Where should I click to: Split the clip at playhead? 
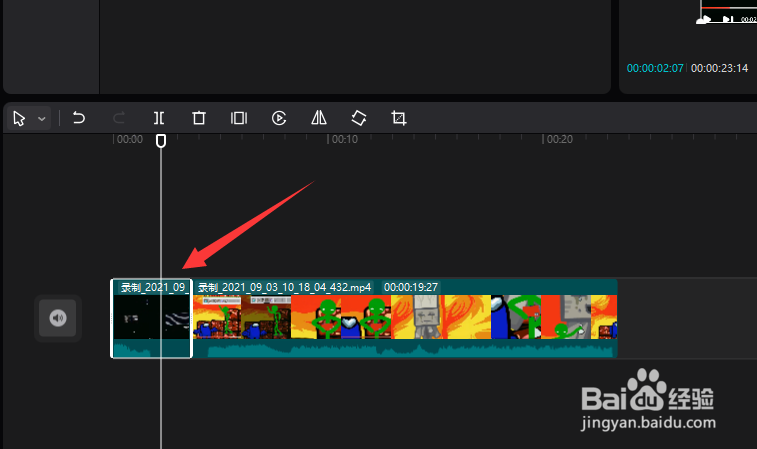pyautogui.click(x=159, y=118)
